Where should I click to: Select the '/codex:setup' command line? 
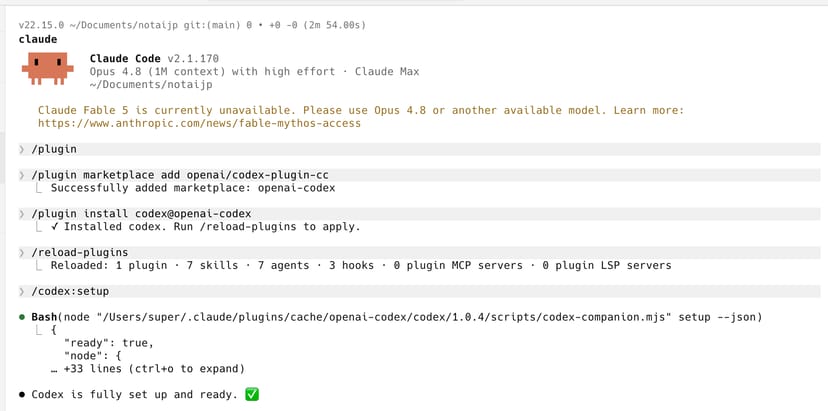click(x=419, y=292)
